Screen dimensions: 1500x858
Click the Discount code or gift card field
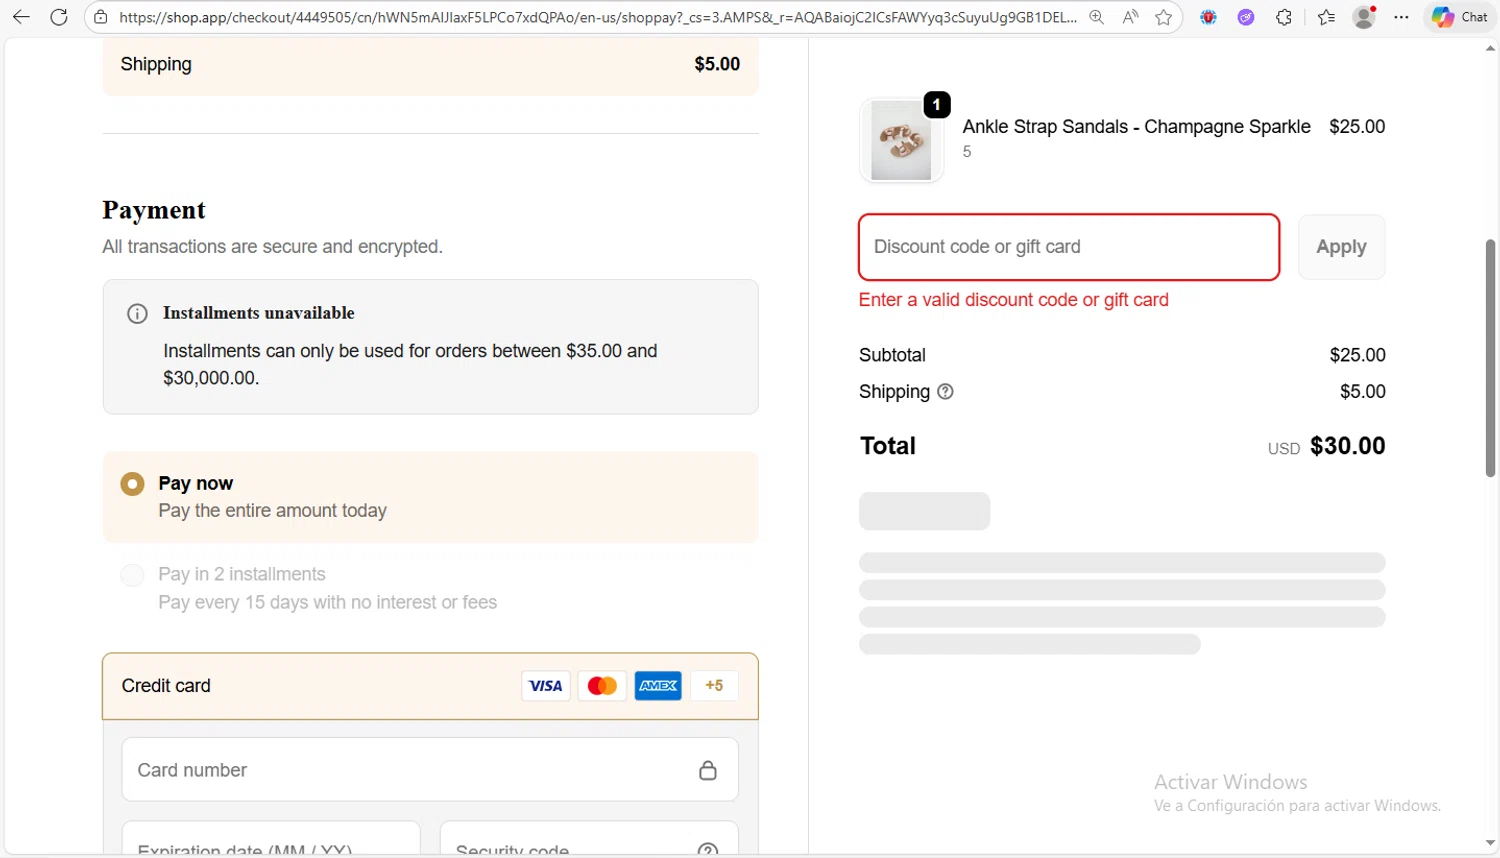coord(1069,247)
